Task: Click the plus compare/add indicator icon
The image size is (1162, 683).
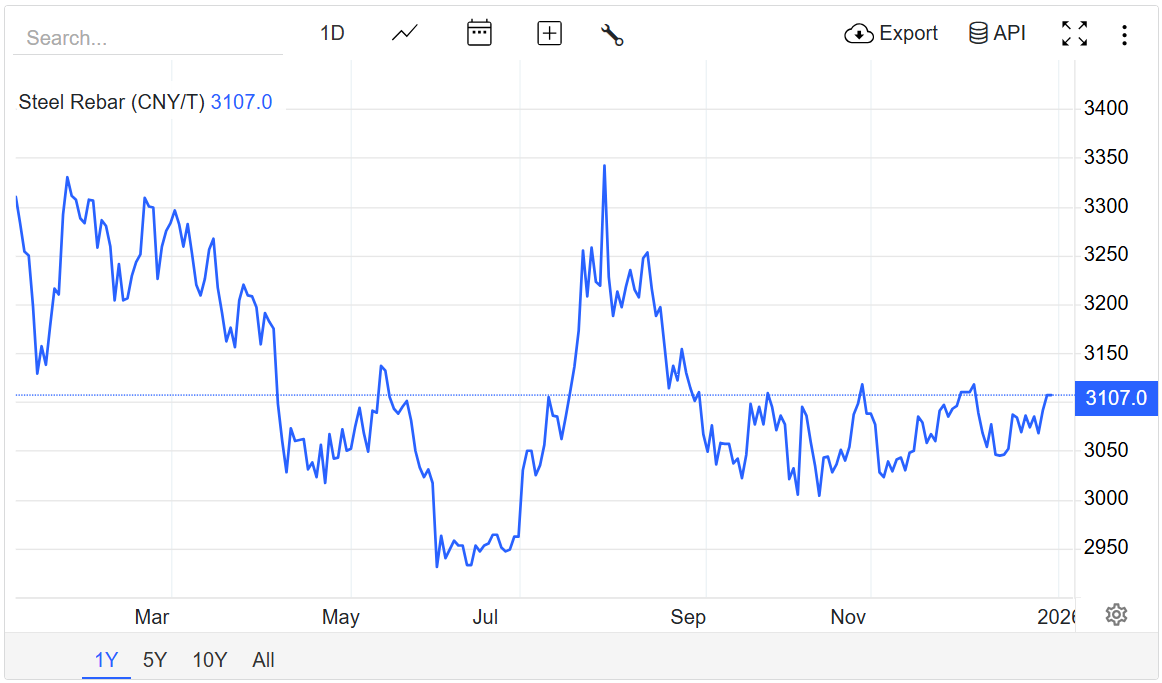Action: click(549, 33)
